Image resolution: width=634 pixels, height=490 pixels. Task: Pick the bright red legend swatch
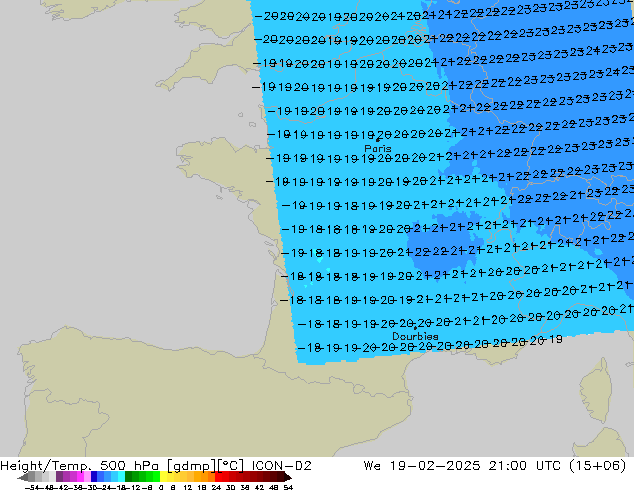click(218, 476)
